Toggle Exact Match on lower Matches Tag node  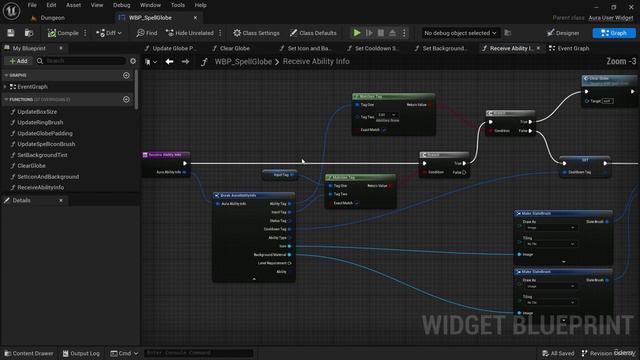356,203
